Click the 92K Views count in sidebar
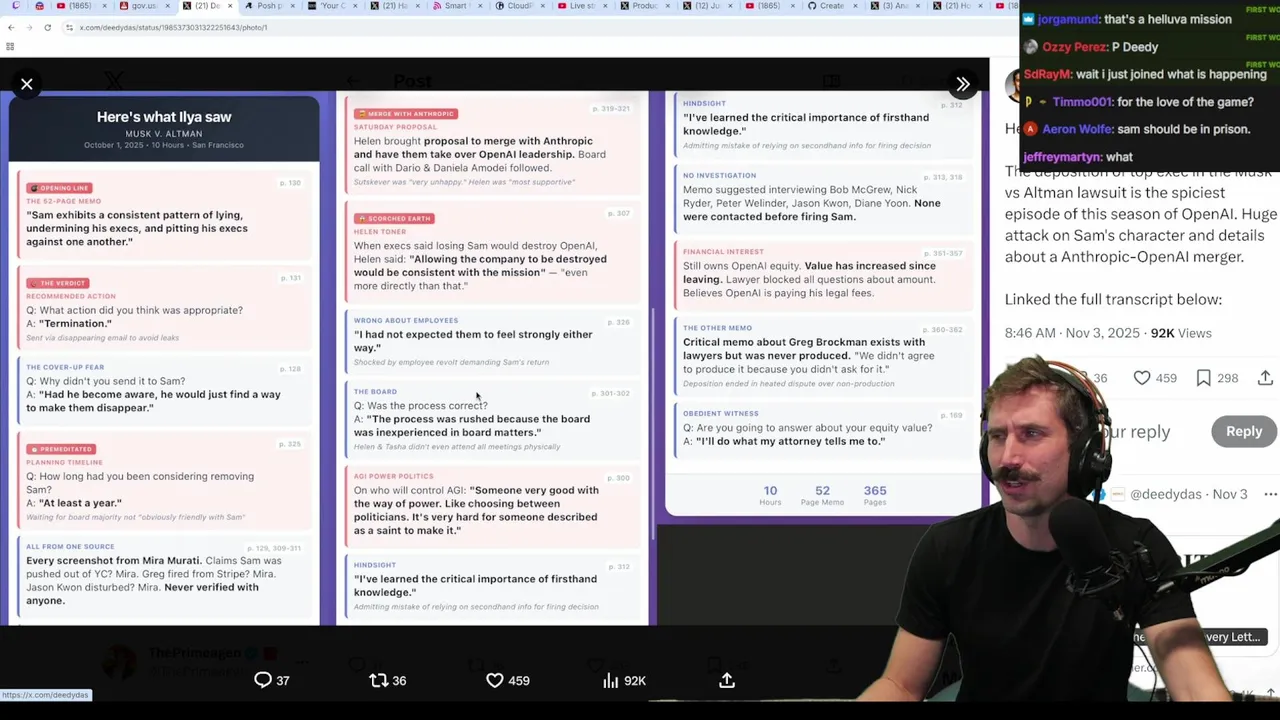1280x720 pixels. click(x=1181, y=333)
